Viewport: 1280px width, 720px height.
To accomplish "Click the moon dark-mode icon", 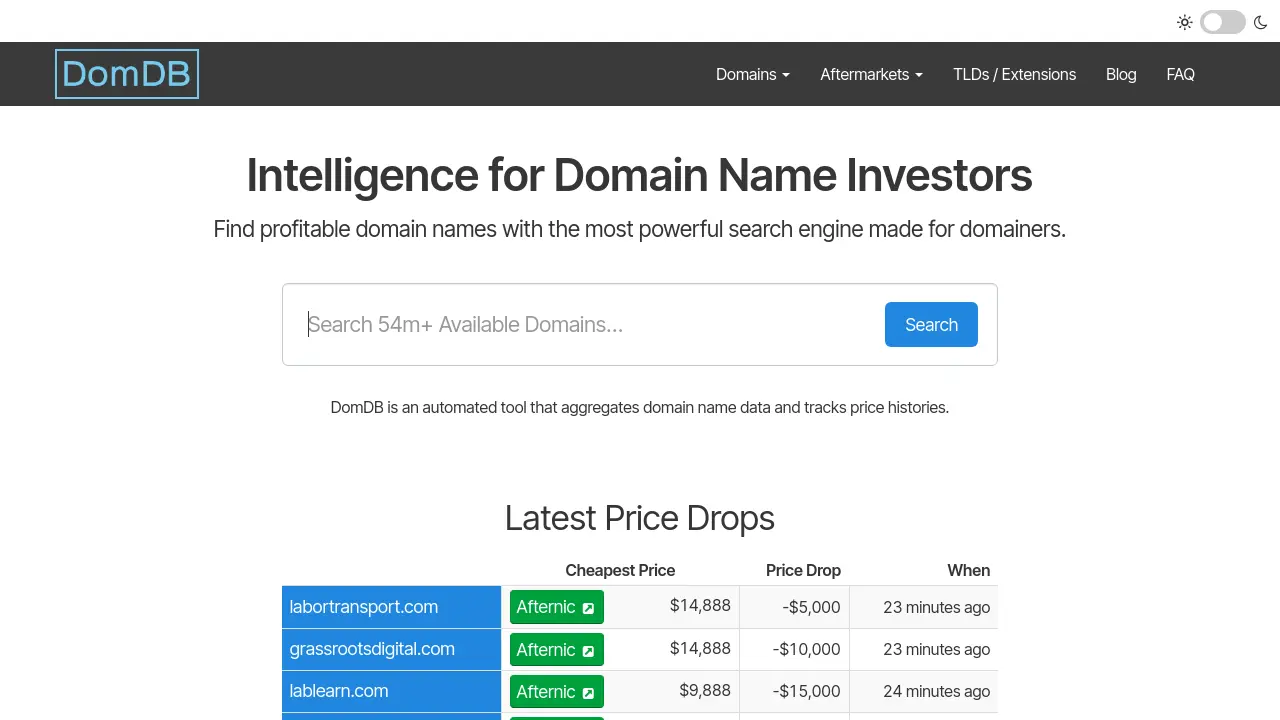I will point(1260,22).
